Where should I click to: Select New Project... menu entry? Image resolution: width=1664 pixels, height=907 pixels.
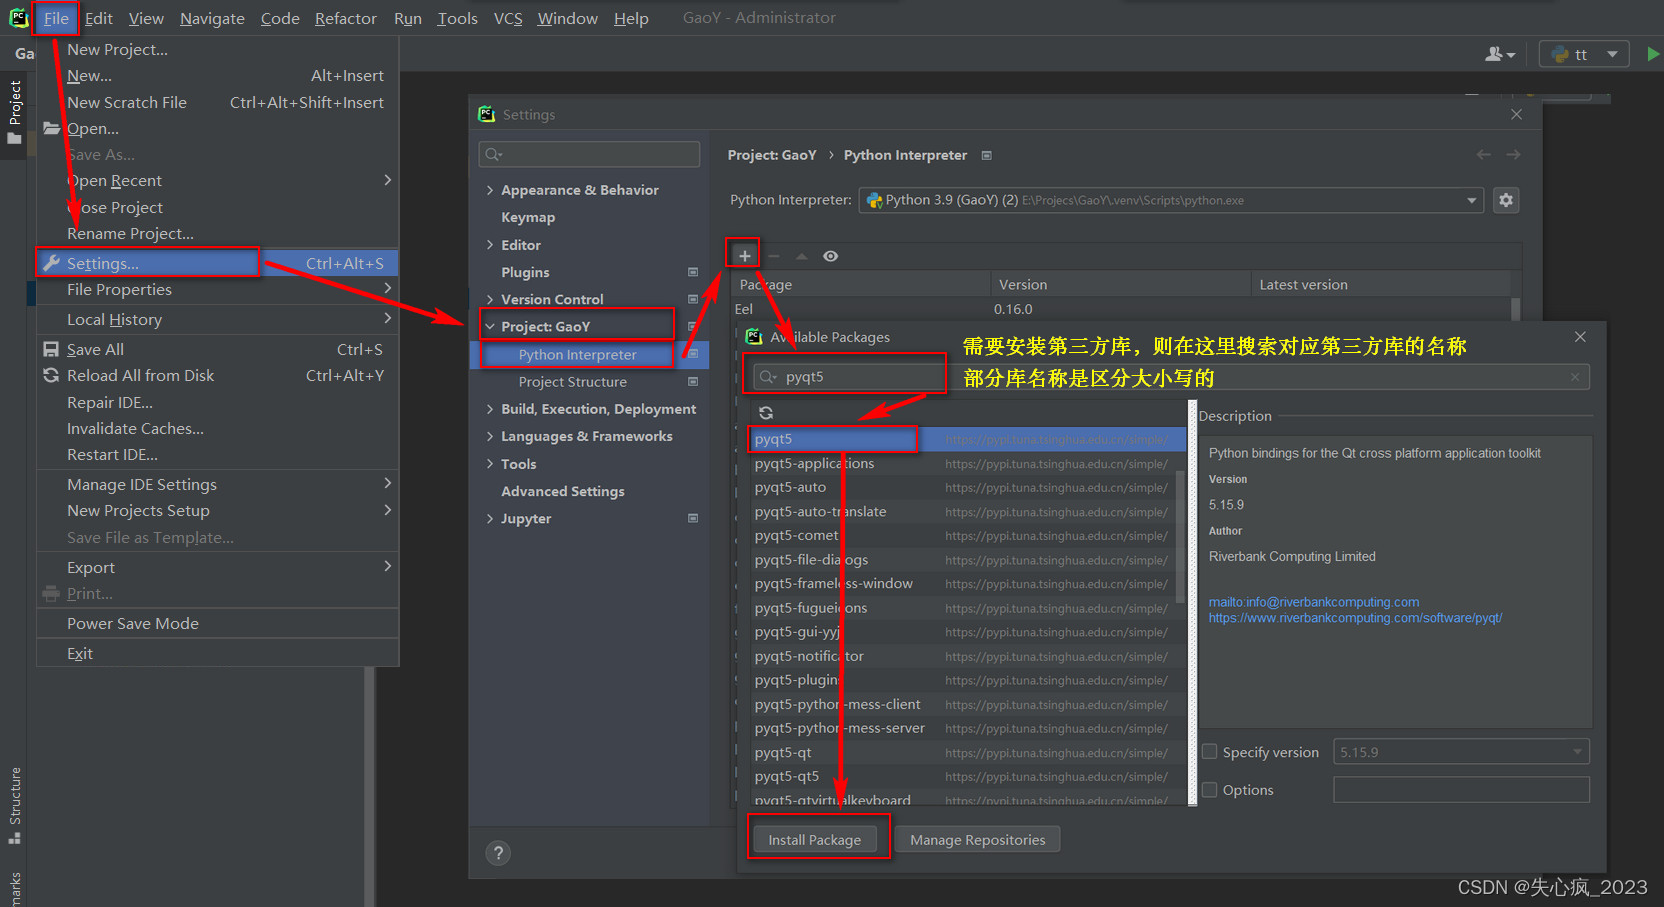click(x=217, y=49)
